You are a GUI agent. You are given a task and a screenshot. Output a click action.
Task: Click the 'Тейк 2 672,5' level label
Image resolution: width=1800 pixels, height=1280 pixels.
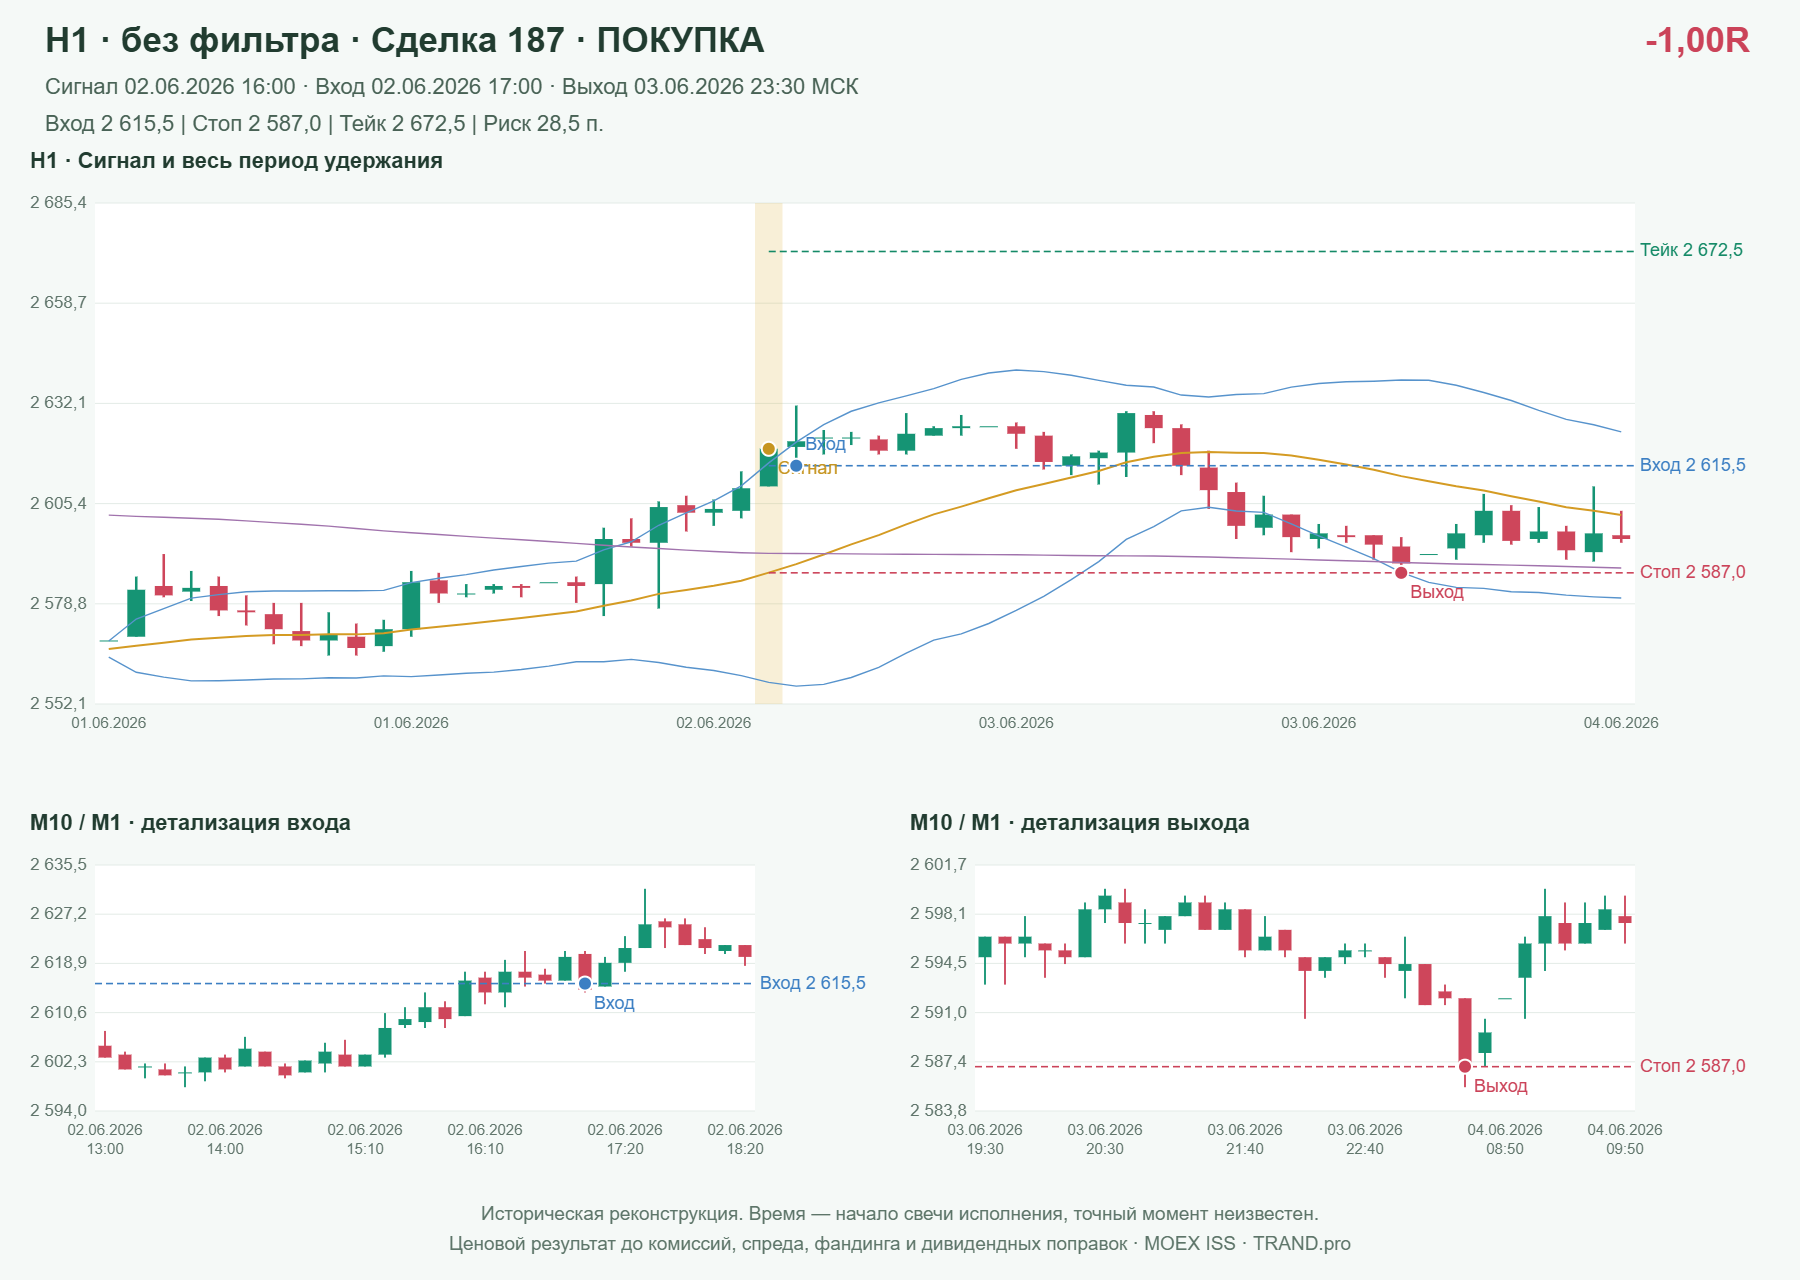point(1691,250)
